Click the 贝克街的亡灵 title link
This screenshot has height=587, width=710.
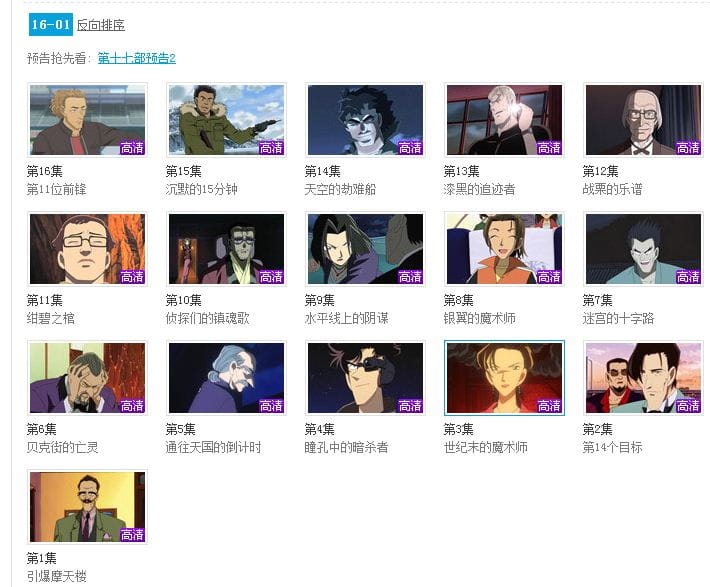(62, 447)
